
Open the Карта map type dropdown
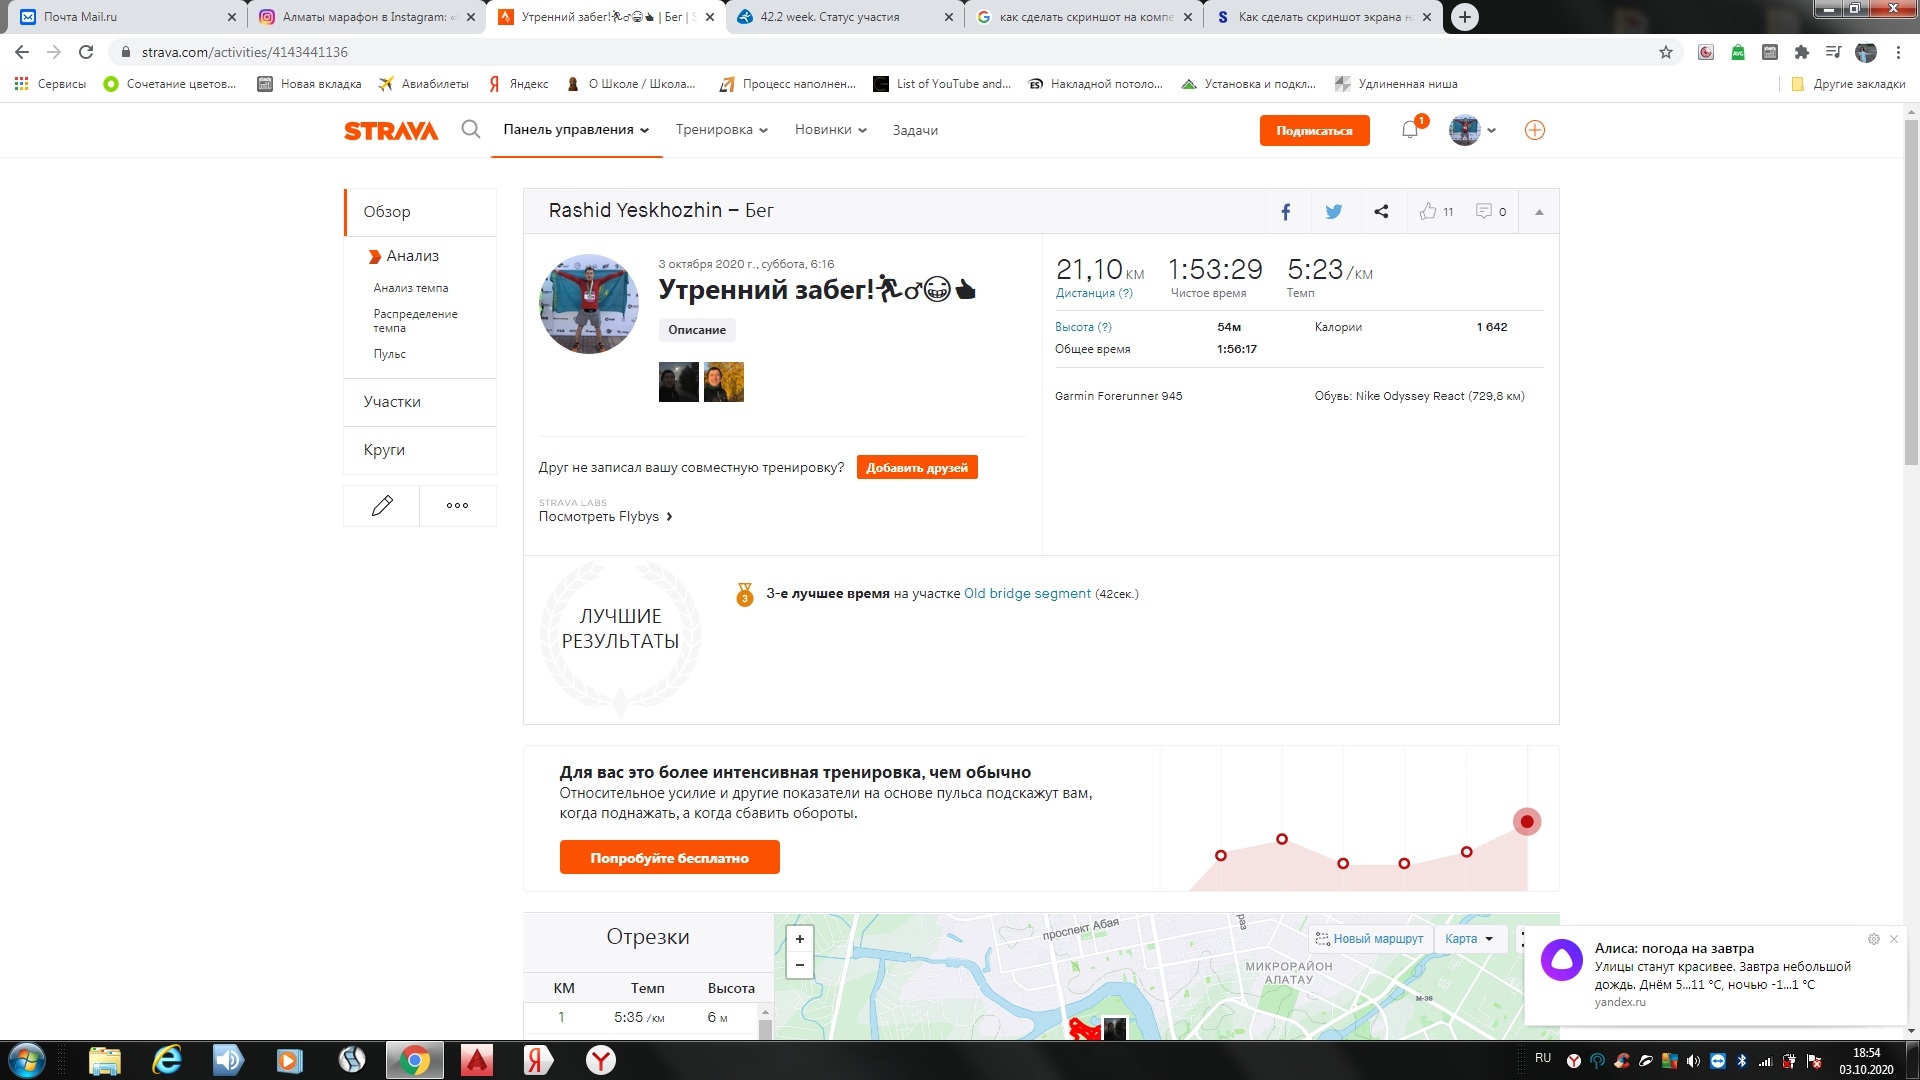click(1468, 939)
